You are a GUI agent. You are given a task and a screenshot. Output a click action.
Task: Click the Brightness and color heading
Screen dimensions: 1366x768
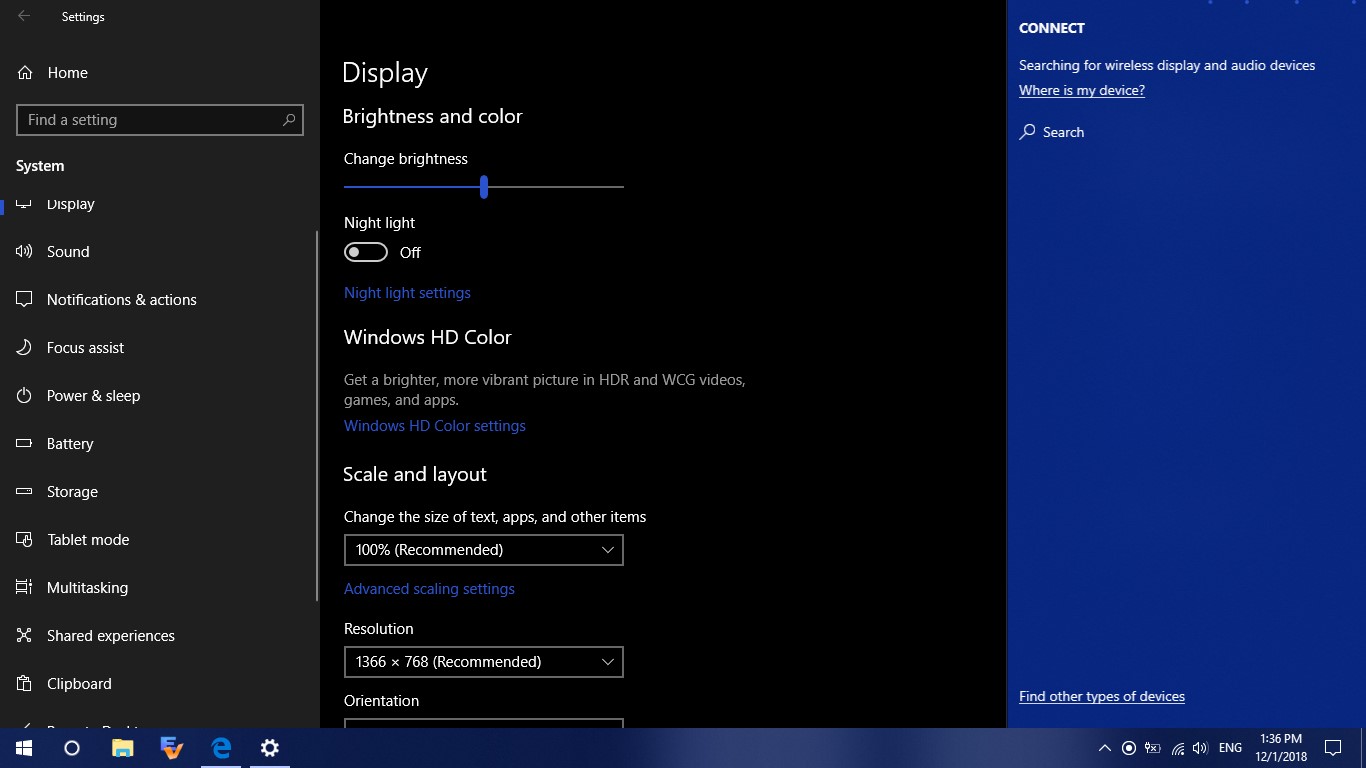click(x=433, y=117)
